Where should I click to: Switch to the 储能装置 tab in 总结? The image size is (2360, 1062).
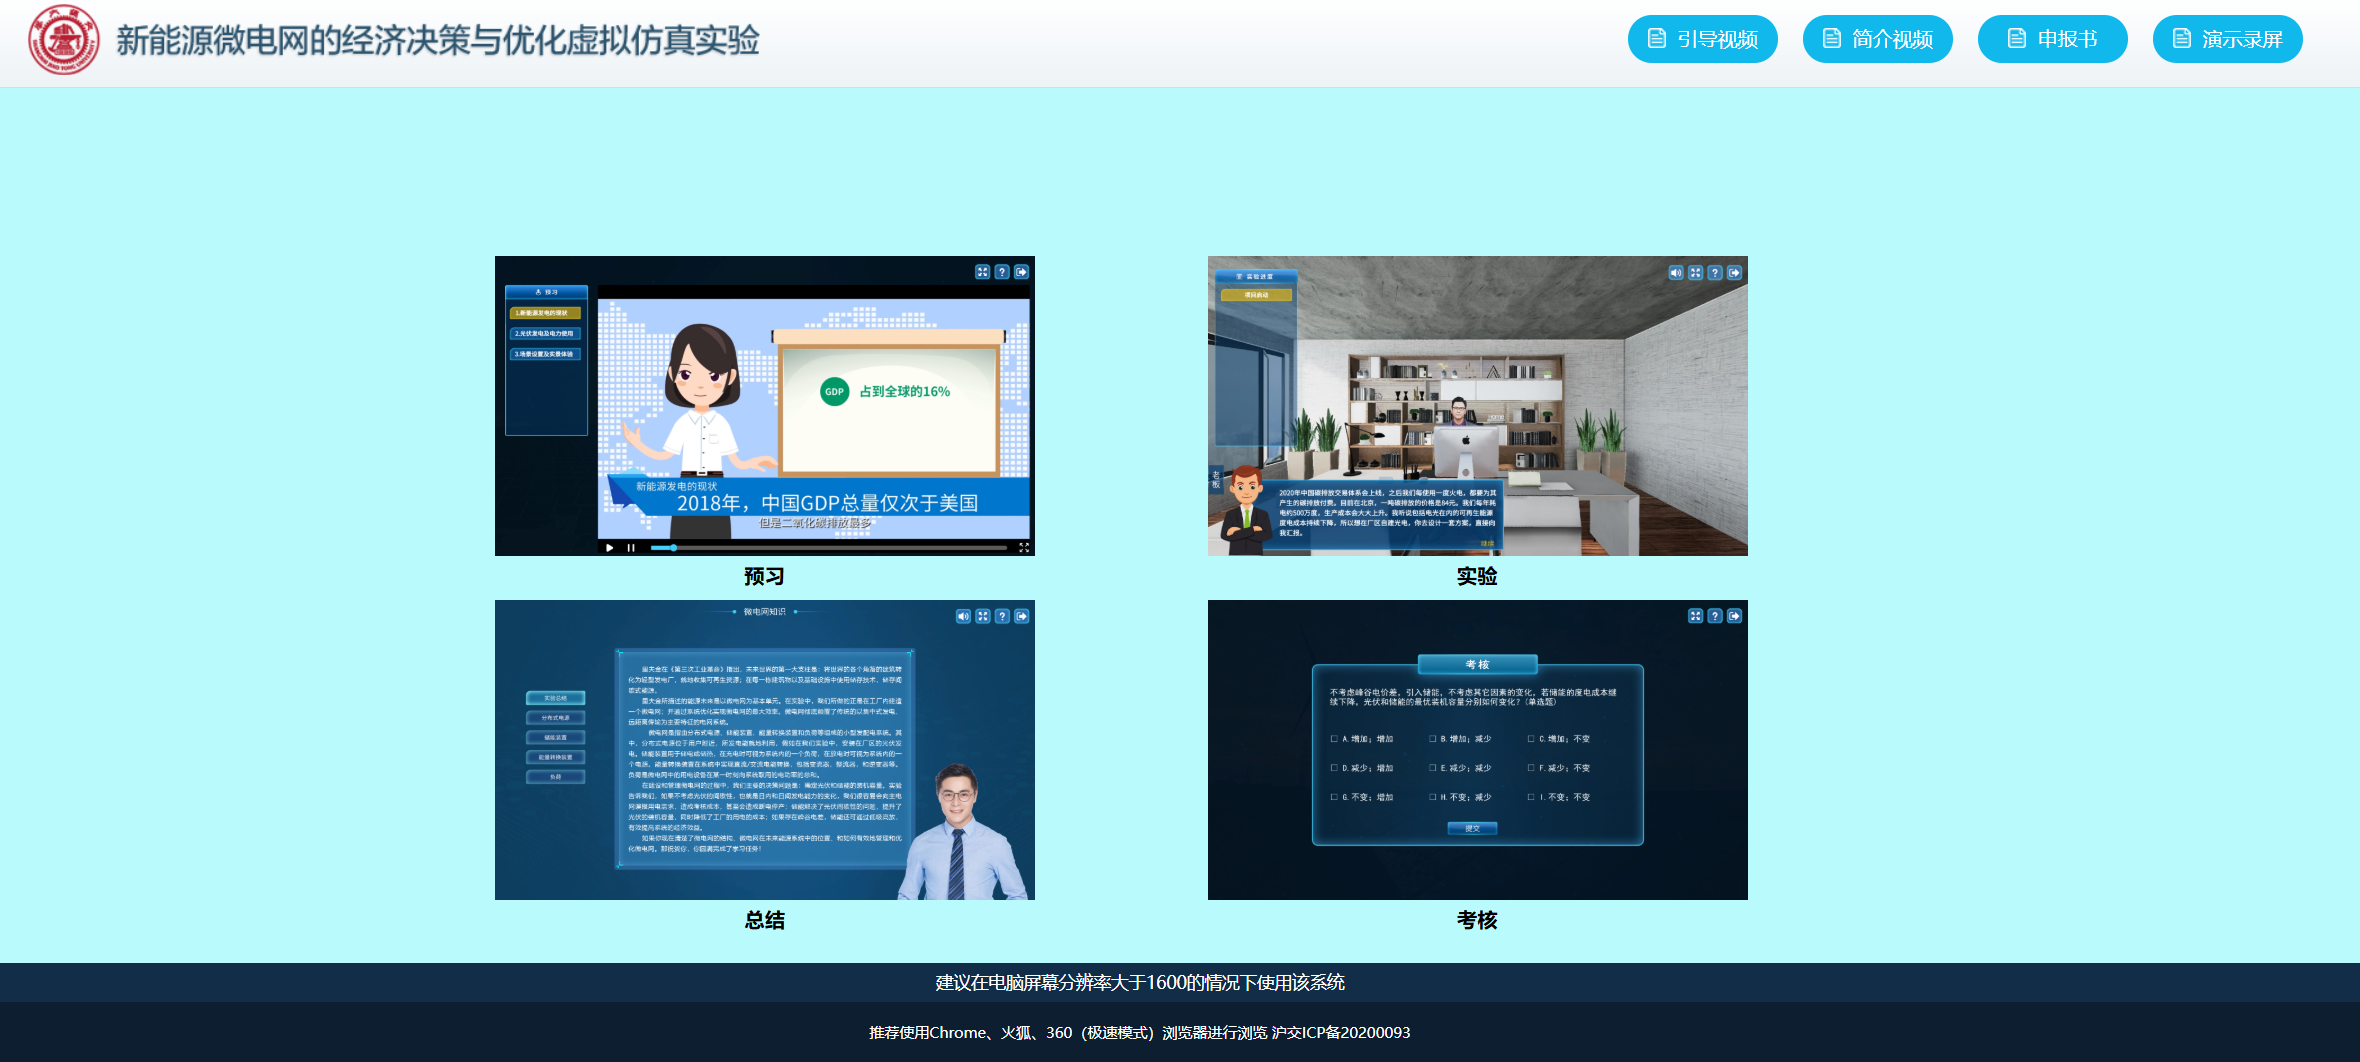coord(555,737)
